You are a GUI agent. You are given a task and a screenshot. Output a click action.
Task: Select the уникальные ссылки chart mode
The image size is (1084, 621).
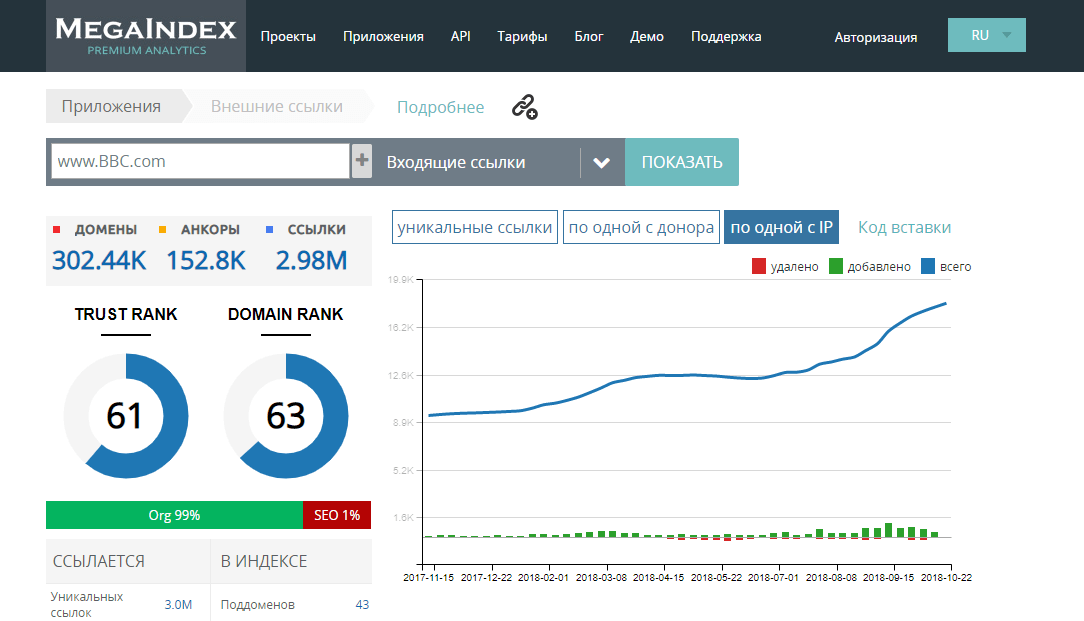click(x=475, y=227)
